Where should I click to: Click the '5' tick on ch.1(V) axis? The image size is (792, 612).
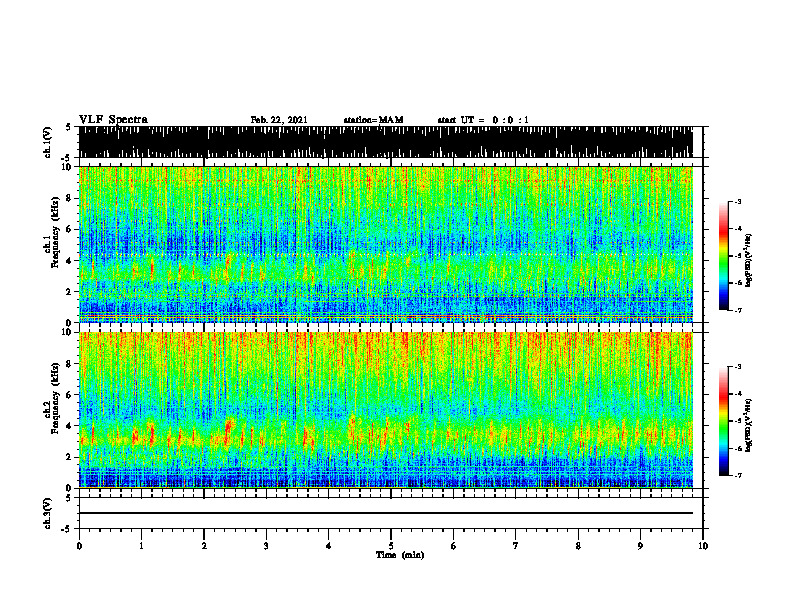[68, 127]
